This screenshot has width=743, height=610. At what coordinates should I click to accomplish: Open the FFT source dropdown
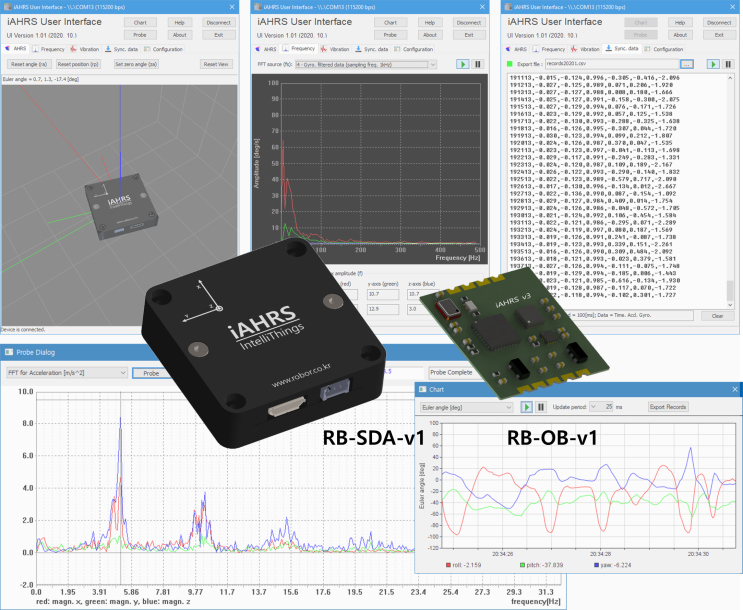click(366, 64)
